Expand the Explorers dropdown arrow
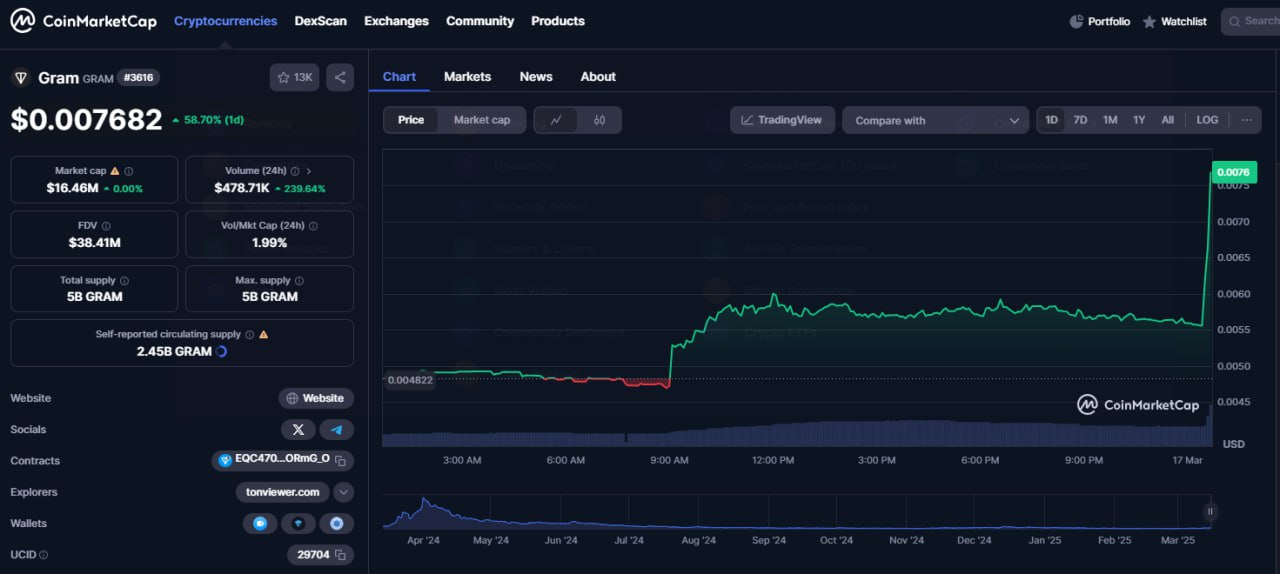The width and height of the screenshot is (1280, 574). pyautogui.click(x=343, y=492)
